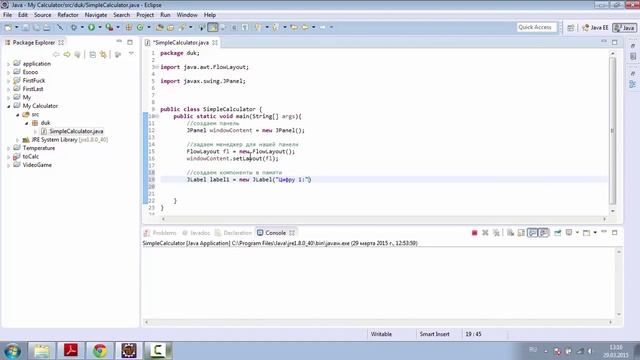The height and width of the screenshot is (360, 640).
Task: Click the New file toolbar icon
Action: point(8,27)
